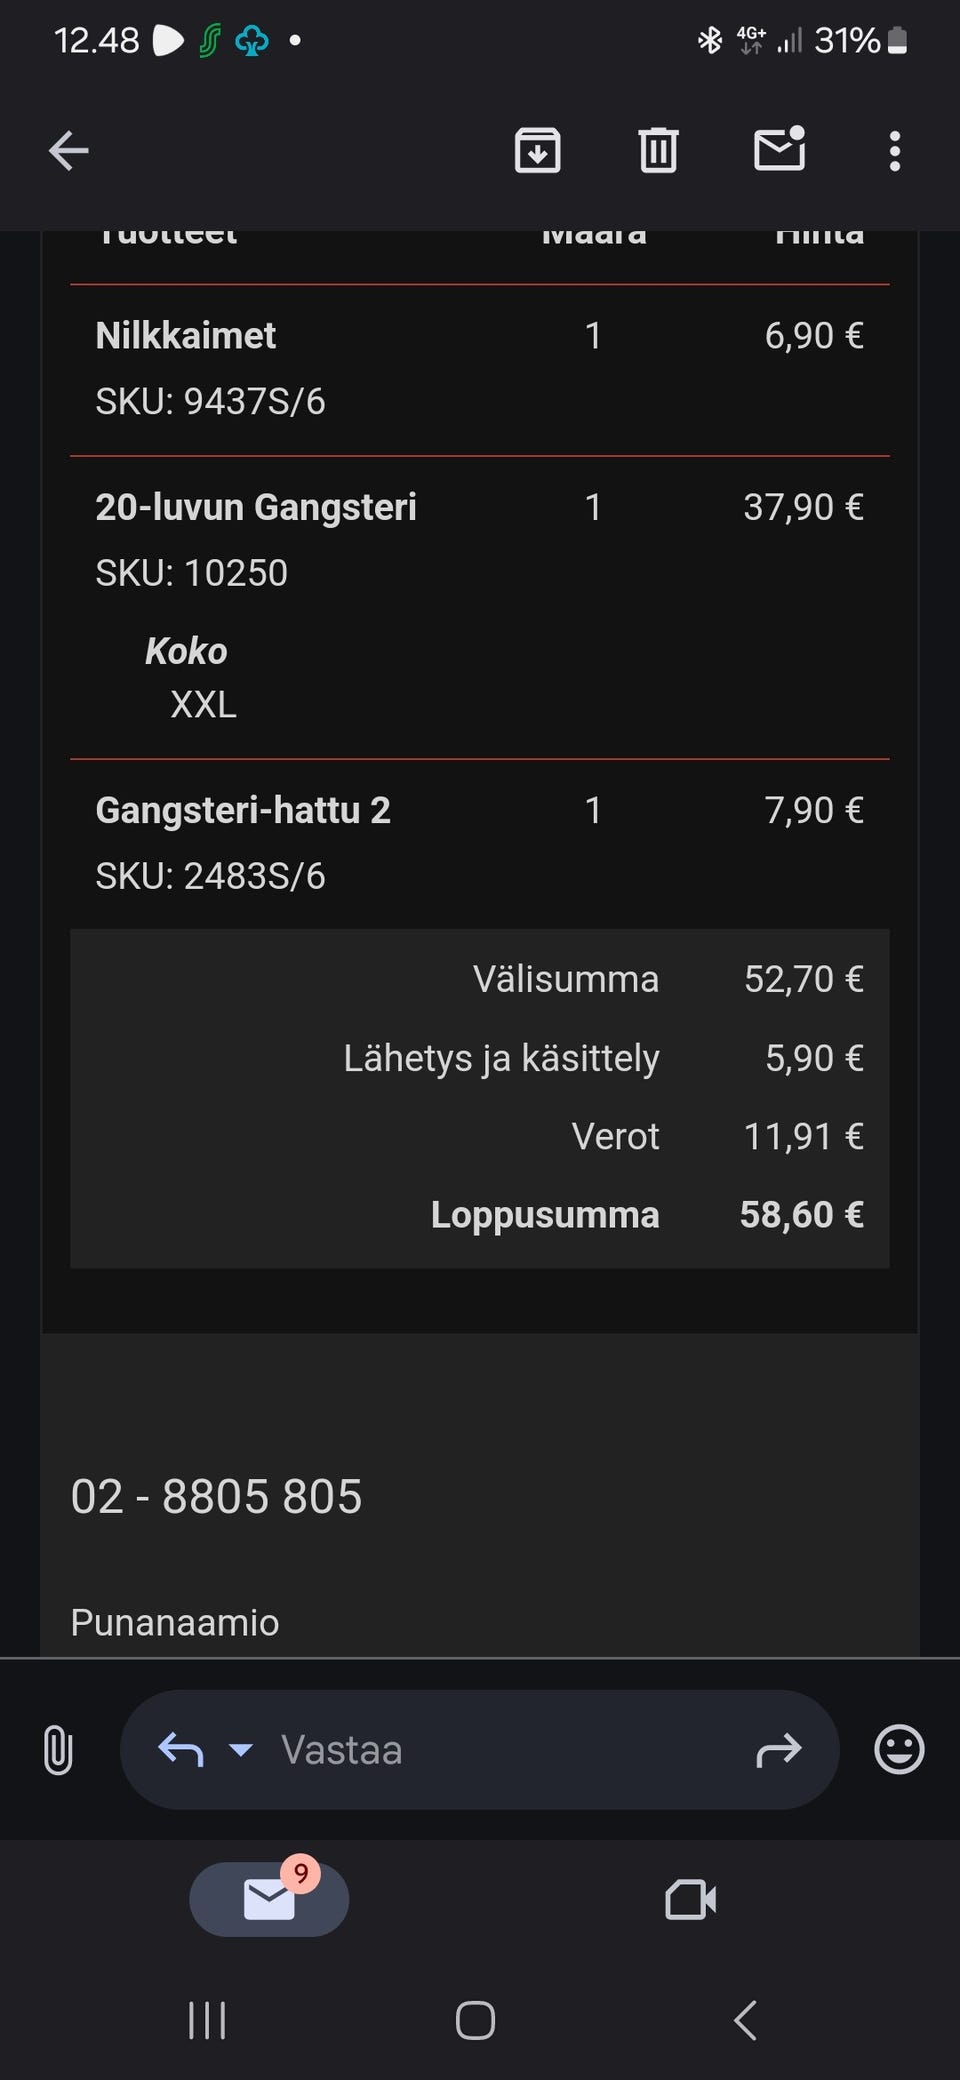
Task: Delete the email using the trash icon
Action: (658, 152)
